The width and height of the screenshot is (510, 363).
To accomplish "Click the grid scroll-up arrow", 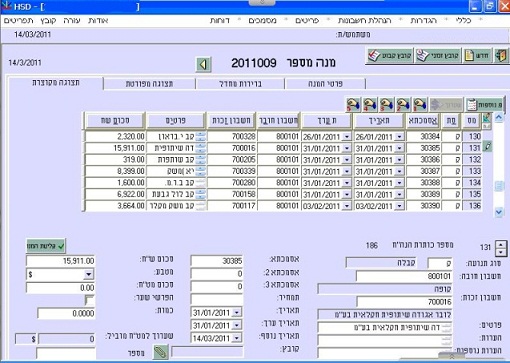I will (x=499, y=117).
